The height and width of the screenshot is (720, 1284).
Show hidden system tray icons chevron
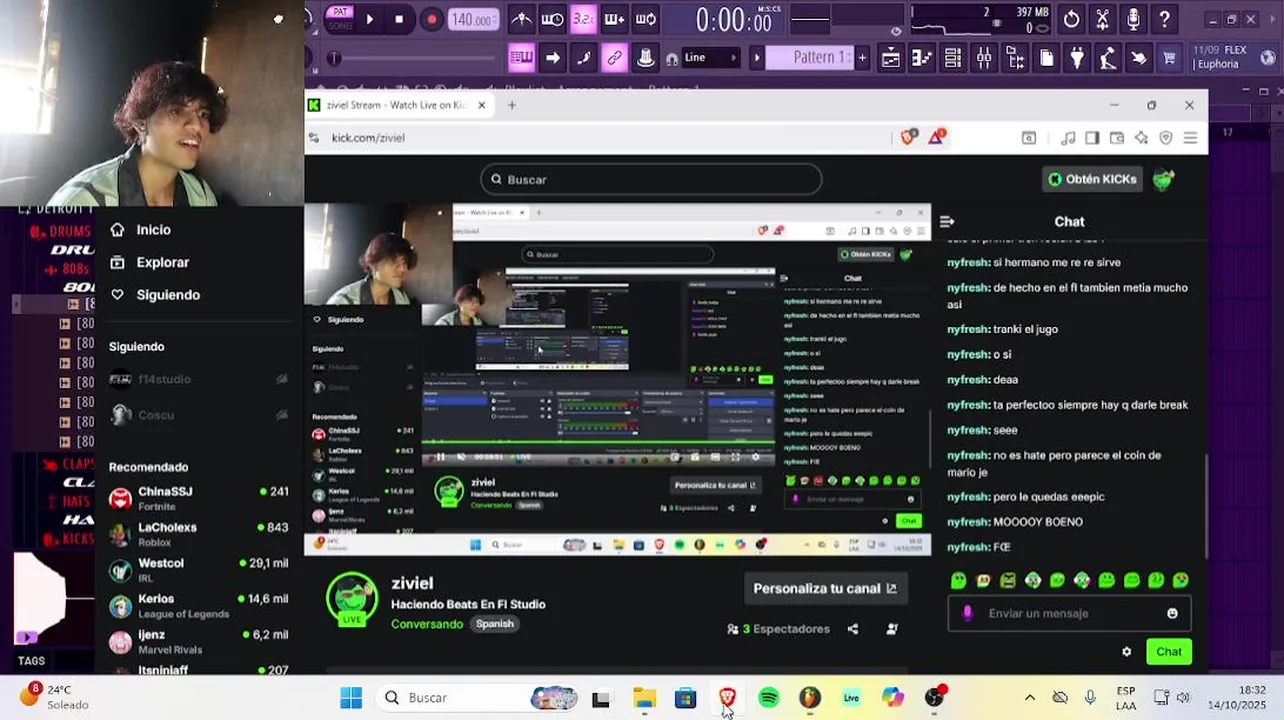[1030, 698]
